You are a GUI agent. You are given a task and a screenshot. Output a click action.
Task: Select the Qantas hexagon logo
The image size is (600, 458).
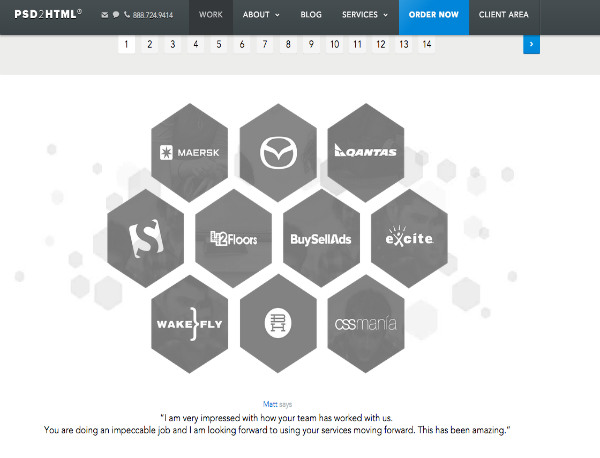(366, 152)
